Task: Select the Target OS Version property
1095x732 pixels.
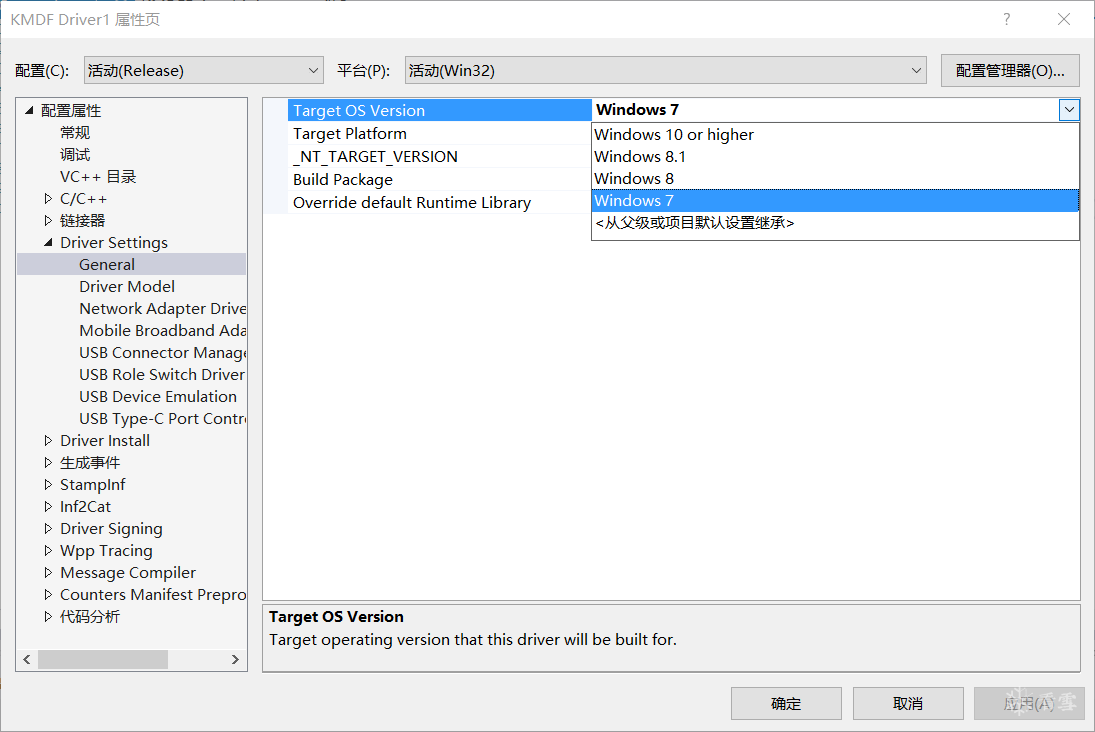Action: (x=439, y=110)
